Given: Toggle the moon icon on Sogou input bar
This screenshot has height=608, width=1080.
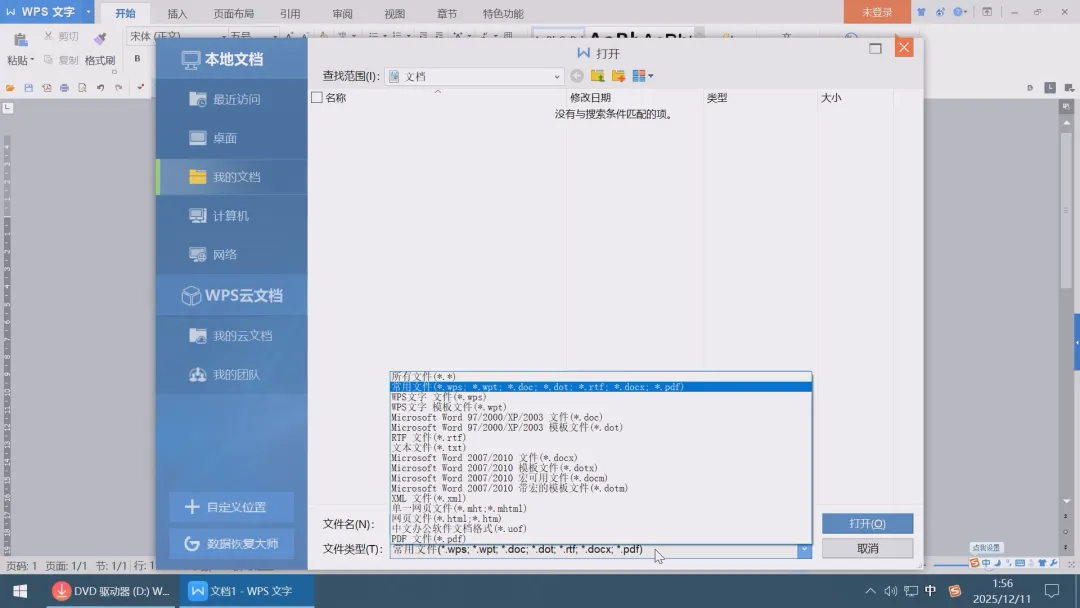Looking at the screenshot, I should [x=997, y=563].
